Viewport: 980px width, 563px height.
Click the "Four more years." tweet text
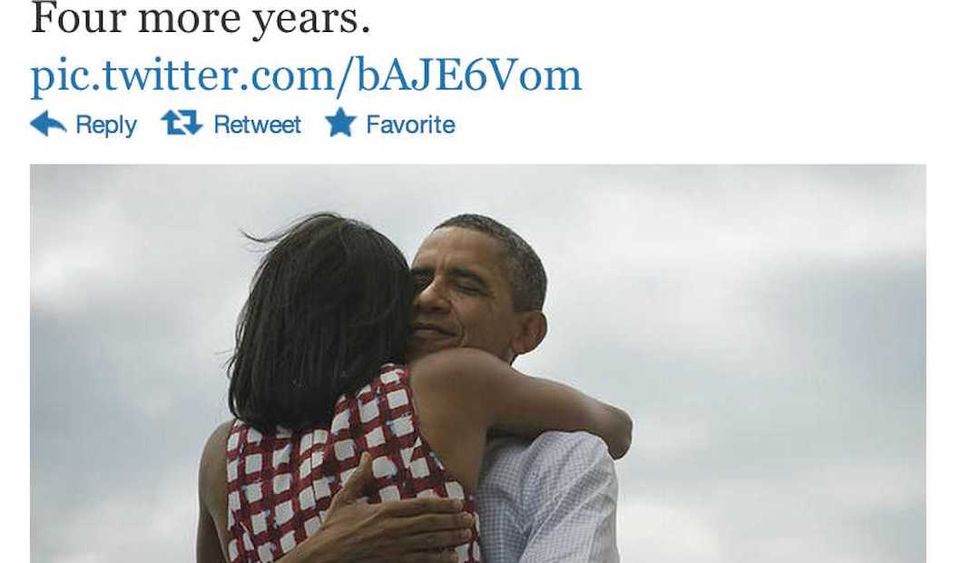click(201, 19)
